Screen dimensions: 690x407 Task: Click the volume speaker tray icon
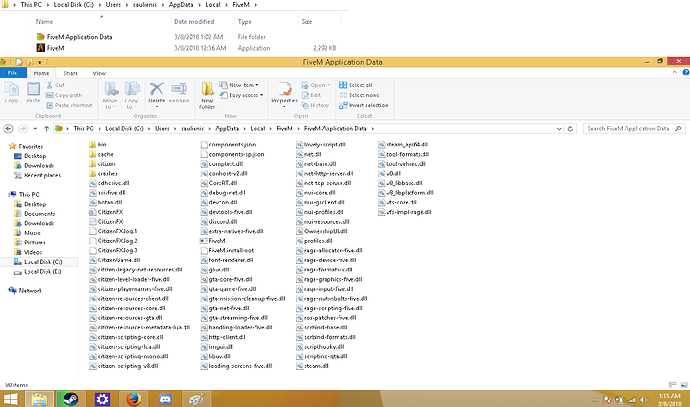tap(644, 400)
